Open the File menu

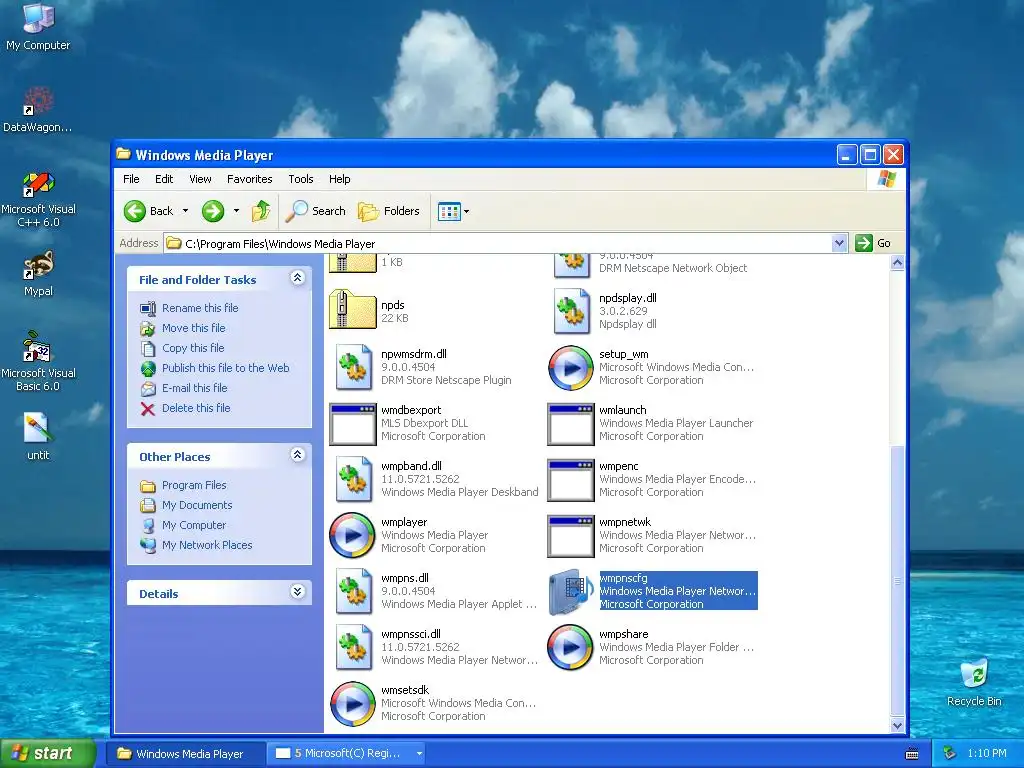pos(131,179)
